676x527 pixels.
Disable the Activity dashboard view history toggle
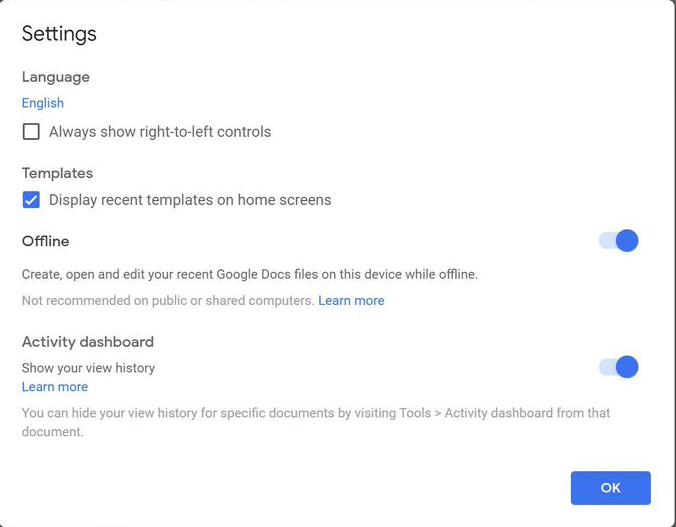pyautogui.click(x=619, y=367)
